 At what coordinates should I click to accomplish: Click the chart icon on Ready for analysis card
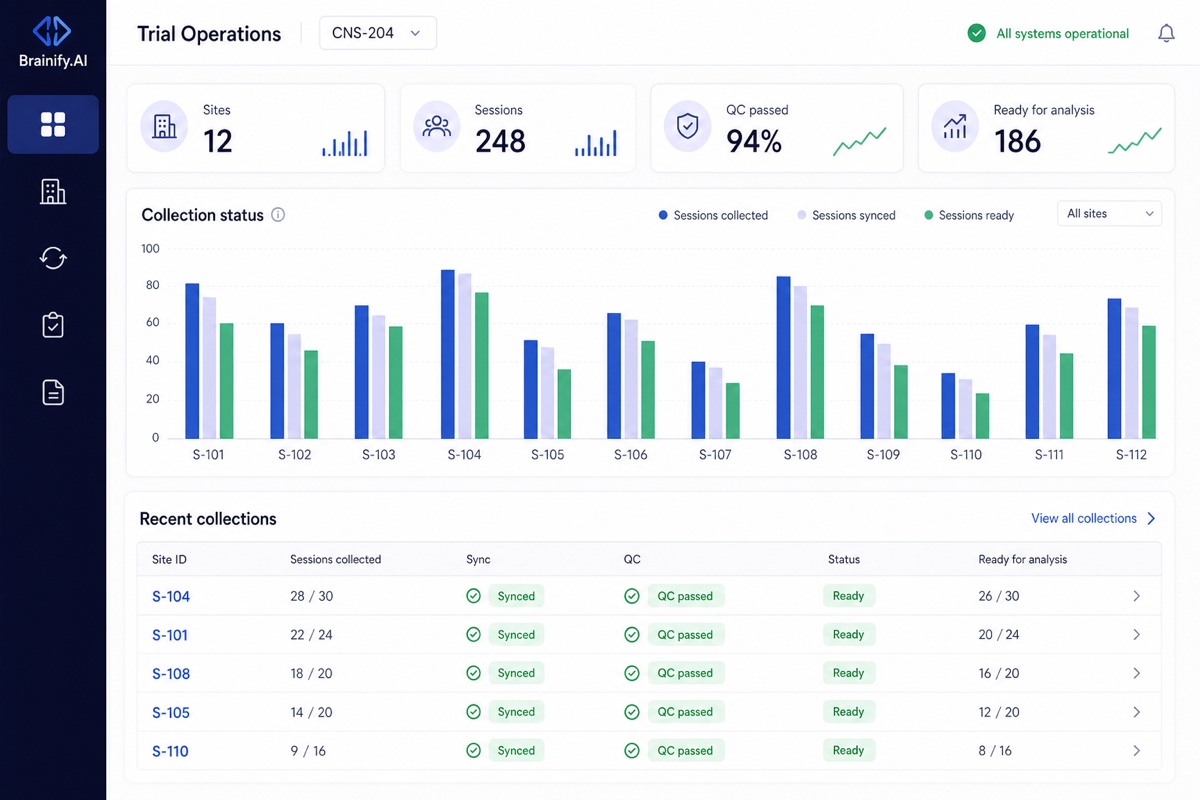pos(955,126)
